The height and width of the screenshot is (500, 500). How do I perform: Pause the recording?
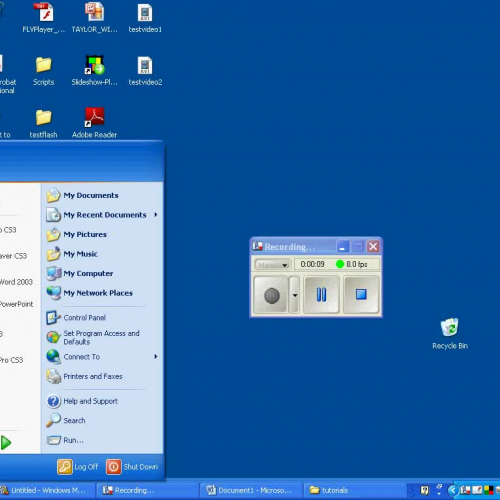pos(321,295)
